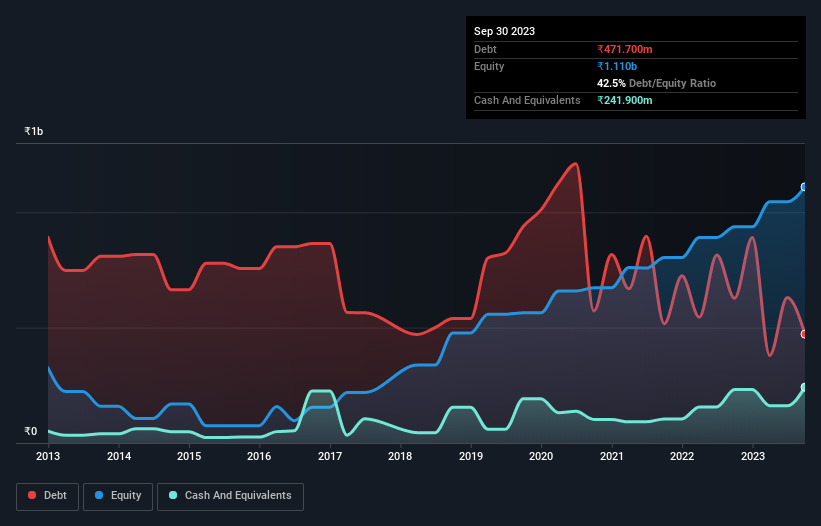Click the ₹0 y-axis label
Viewport: 821px width, 526px height.
30,431
